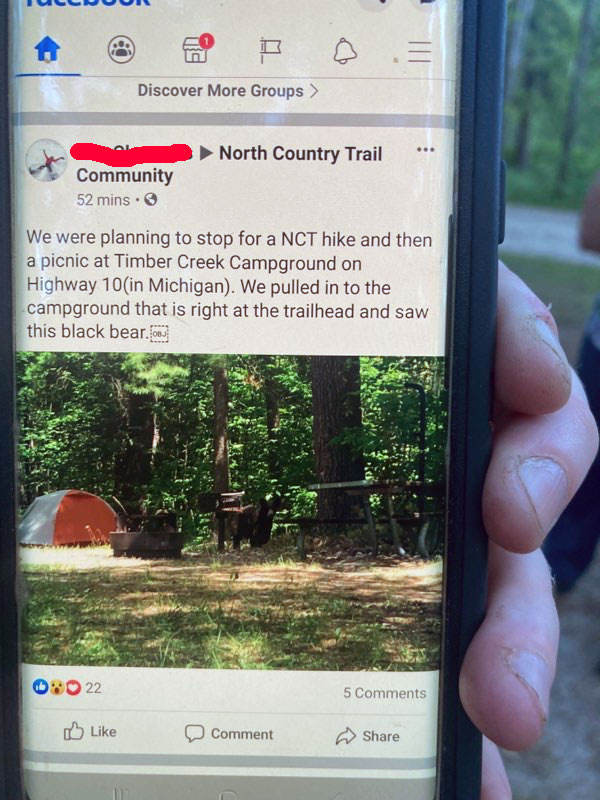This screenshot has height=800, width=600.
Task: Tap the Comment button on the post
Action: pos(229,734)
